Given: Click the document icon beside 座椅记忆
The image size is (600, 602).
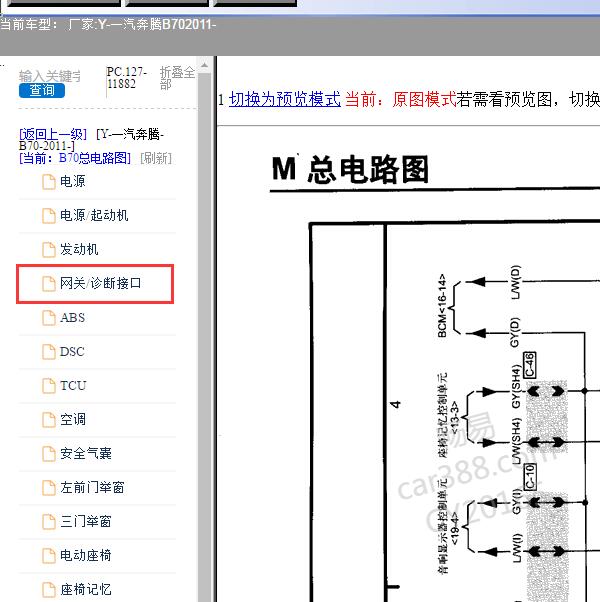Looking at the screenshot, I should coord(49,590).
